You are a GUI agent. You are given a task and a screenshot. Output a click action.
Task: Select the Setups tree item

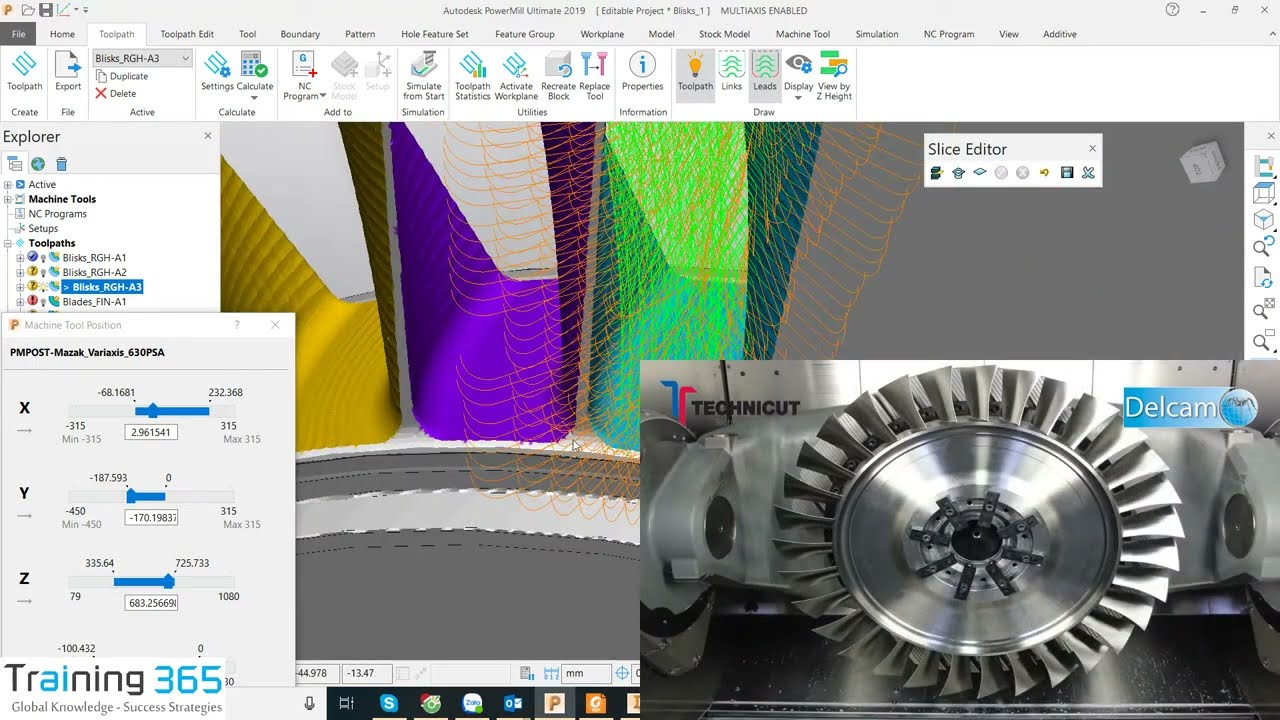coord(43,228)
